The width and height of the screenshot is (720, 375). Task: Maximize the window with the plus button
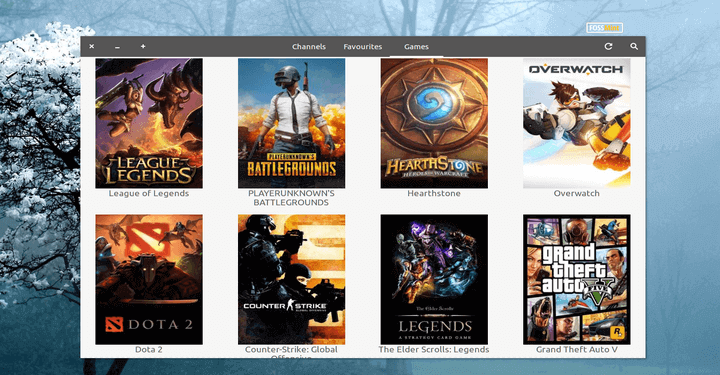pyautogui.click(x=143, y=46)
